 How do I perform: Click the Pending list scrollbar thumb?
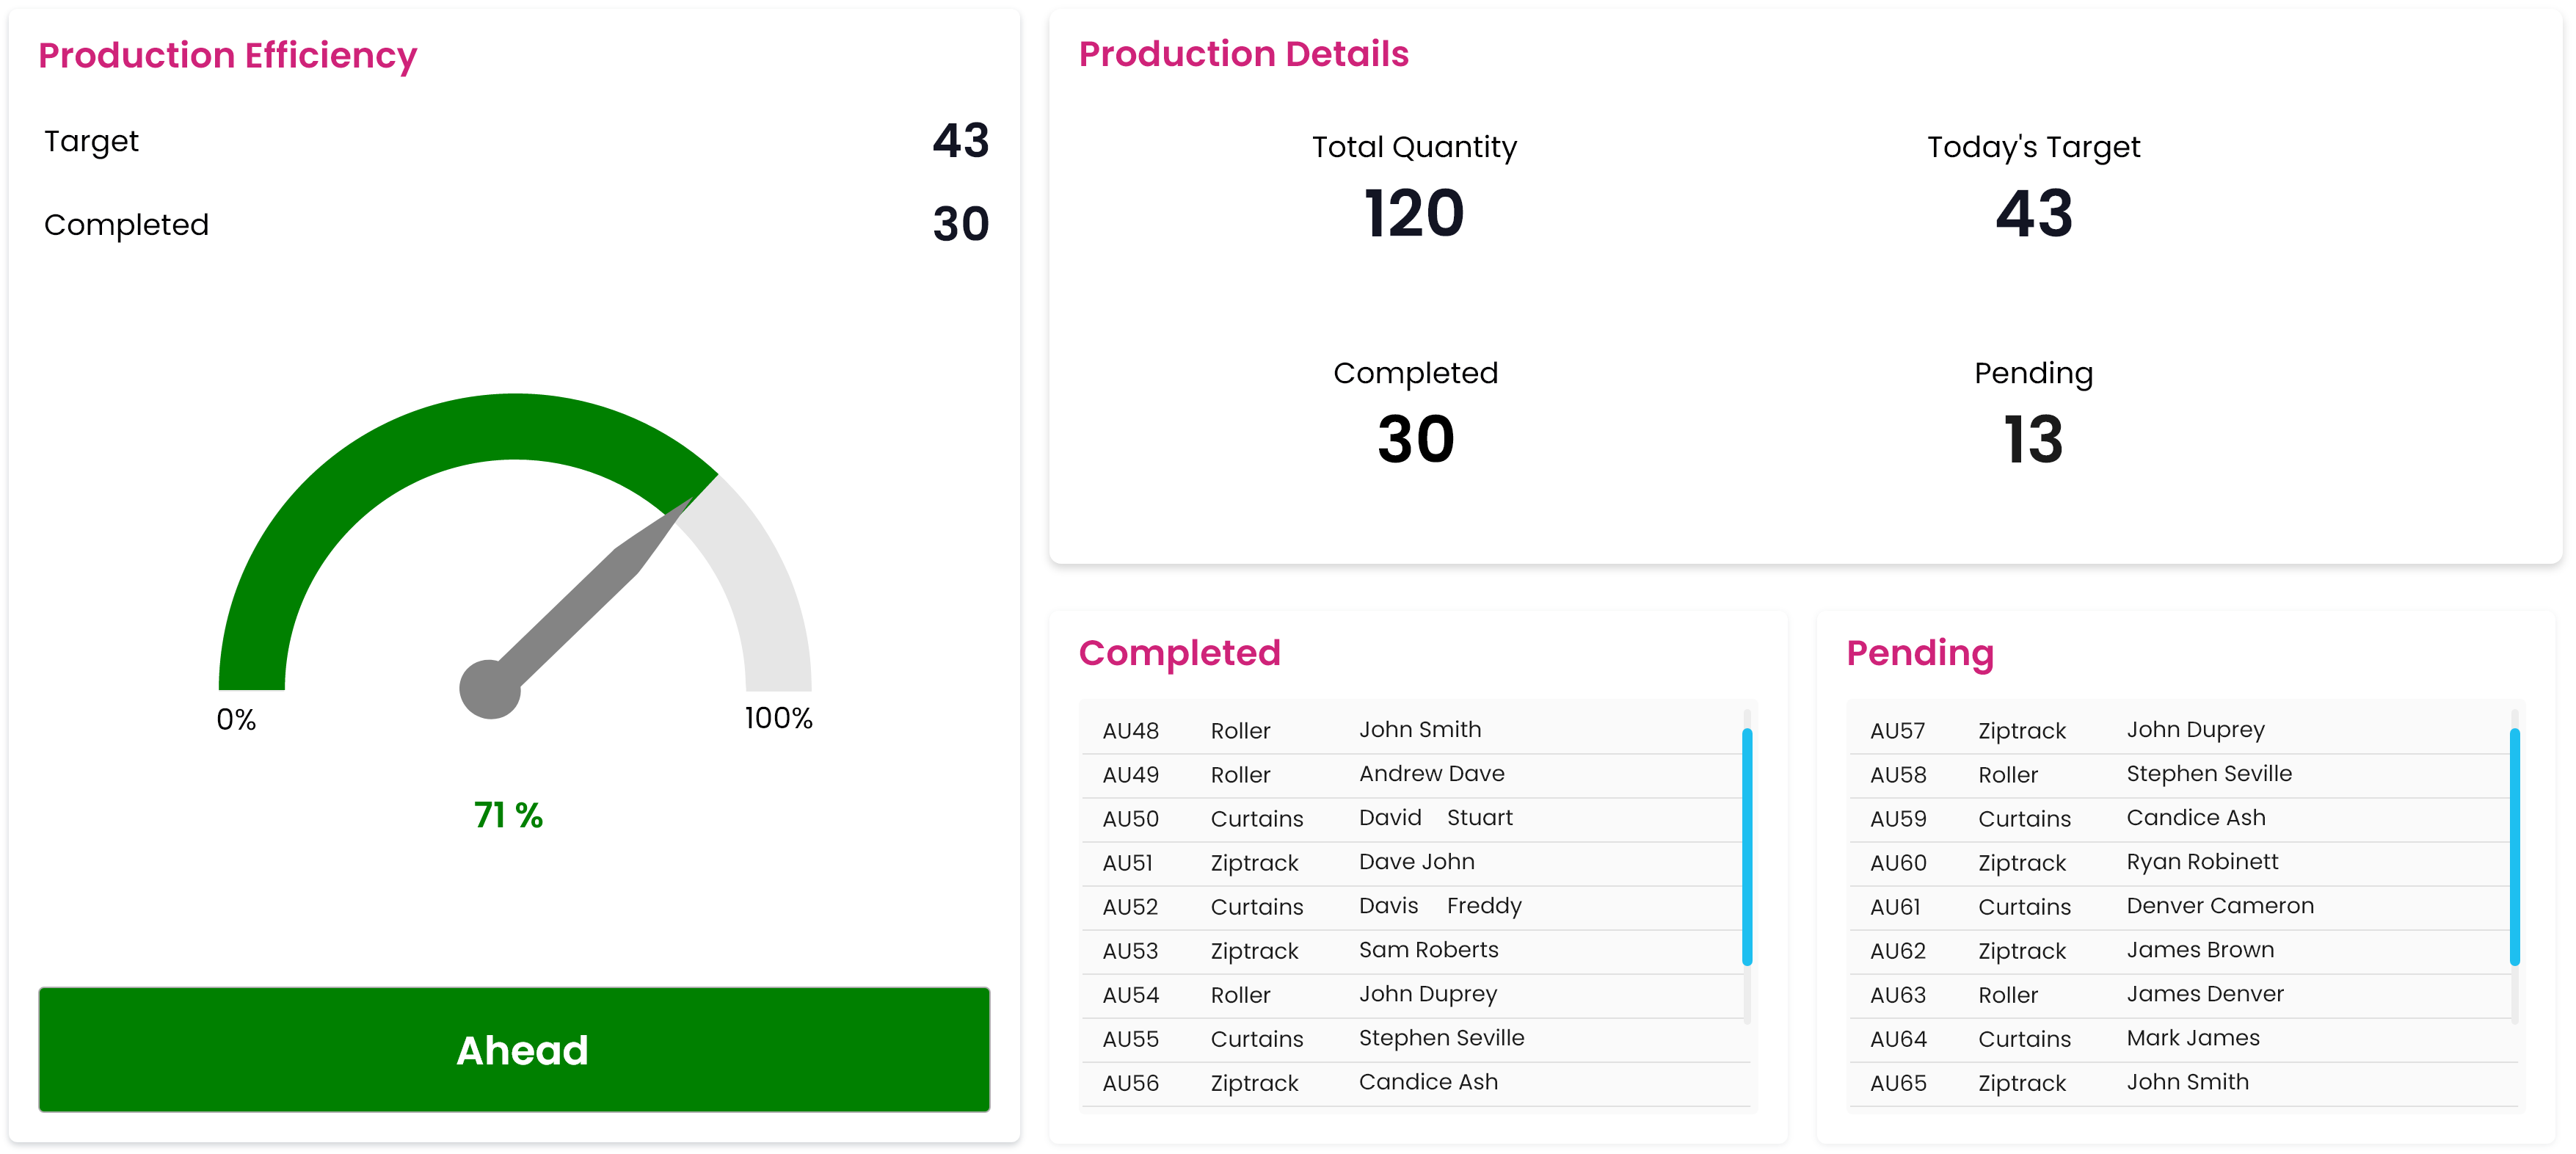(2513, 846)
